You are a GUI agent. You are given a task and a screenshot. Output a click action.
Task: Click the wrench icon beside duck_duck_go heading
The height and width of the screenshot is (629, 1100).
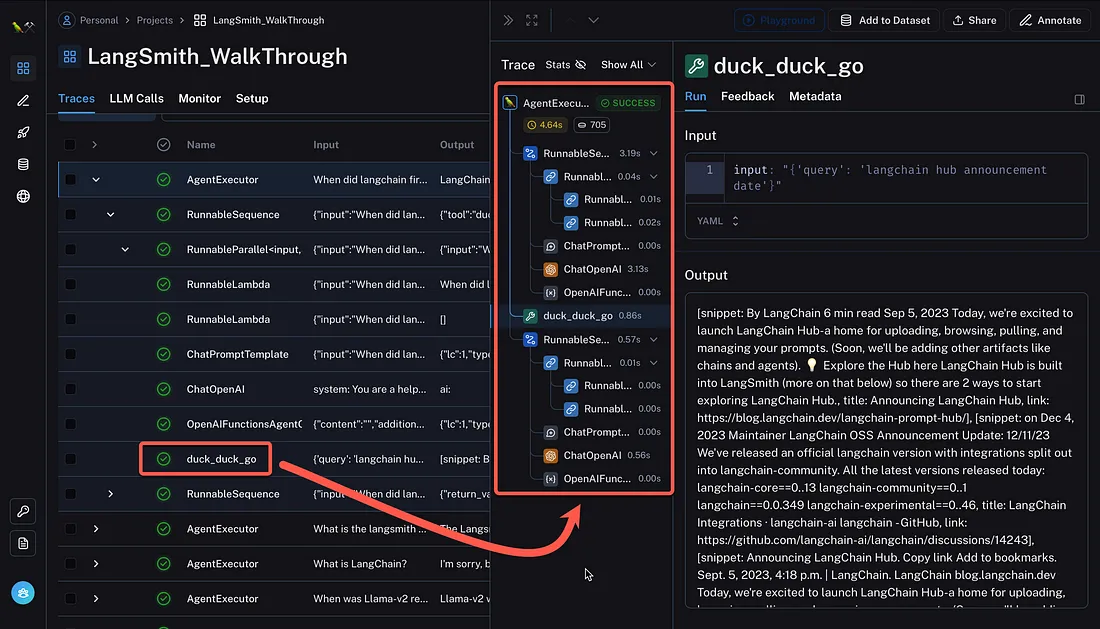point(696,66)
